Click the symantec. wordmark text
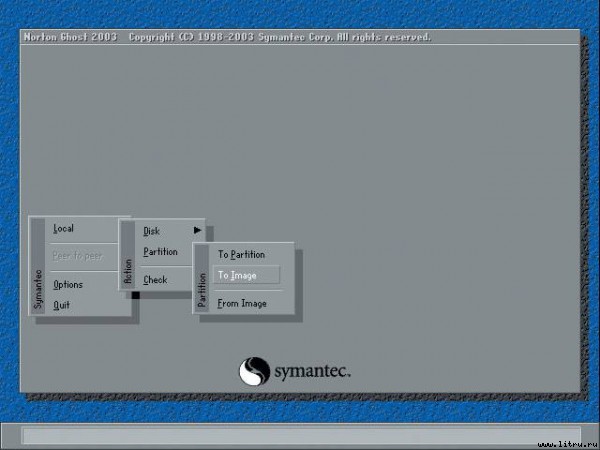 (x=312, y=372)
